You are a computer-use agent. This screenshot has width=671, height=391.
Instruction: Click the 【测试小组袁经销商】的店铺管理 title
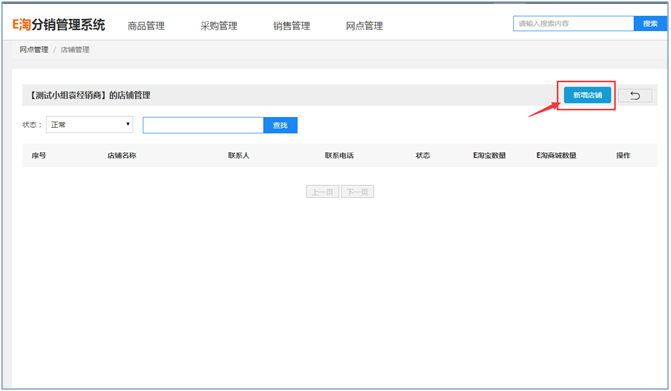pos(89,95)
